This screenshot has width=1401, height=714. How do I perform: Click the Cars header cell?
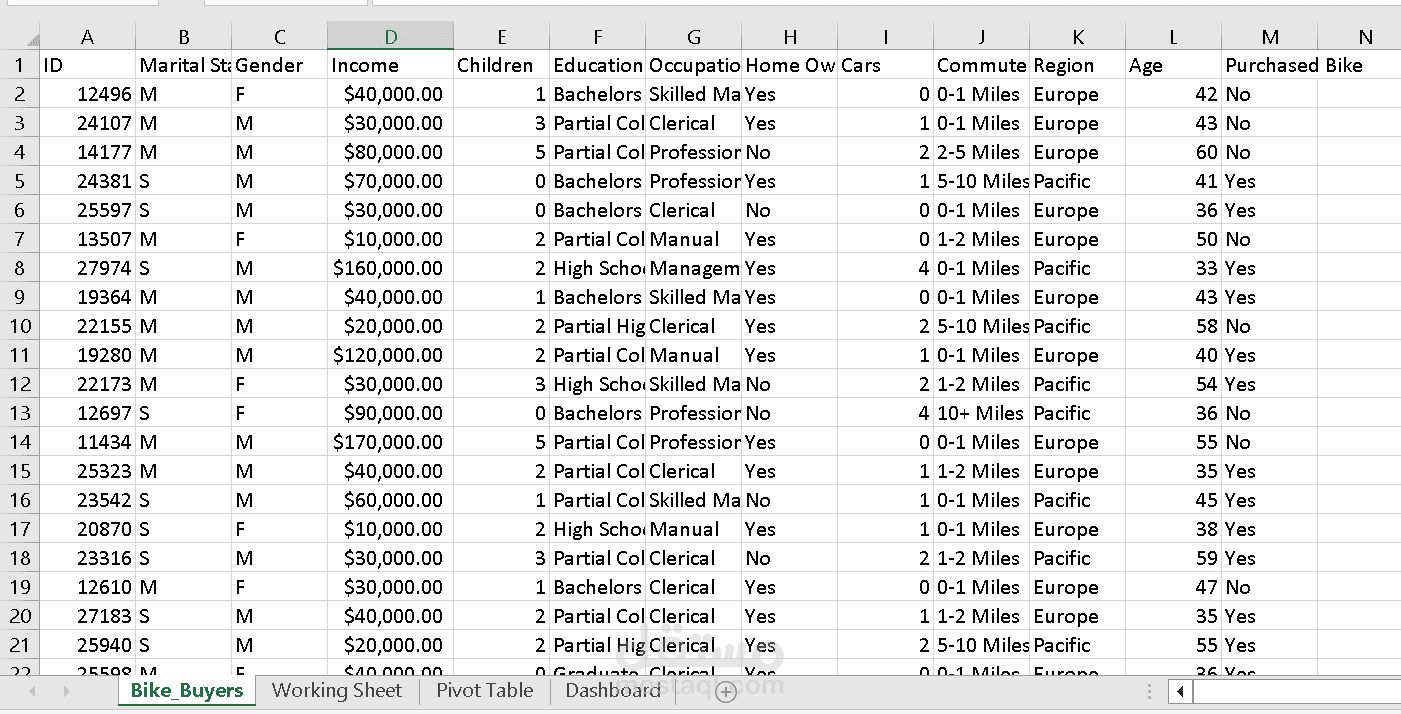pos(886,65)
